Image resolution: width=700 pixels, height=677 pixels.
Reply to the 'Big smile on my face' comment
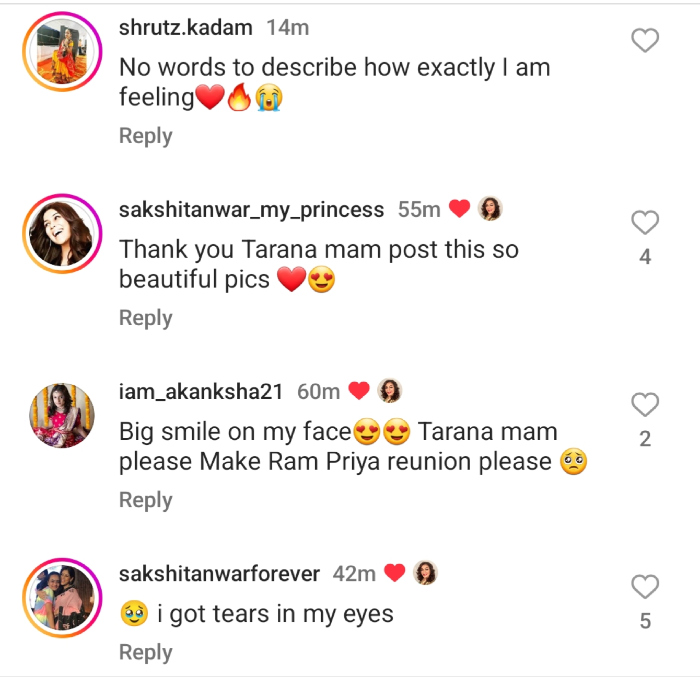(146, 500)
